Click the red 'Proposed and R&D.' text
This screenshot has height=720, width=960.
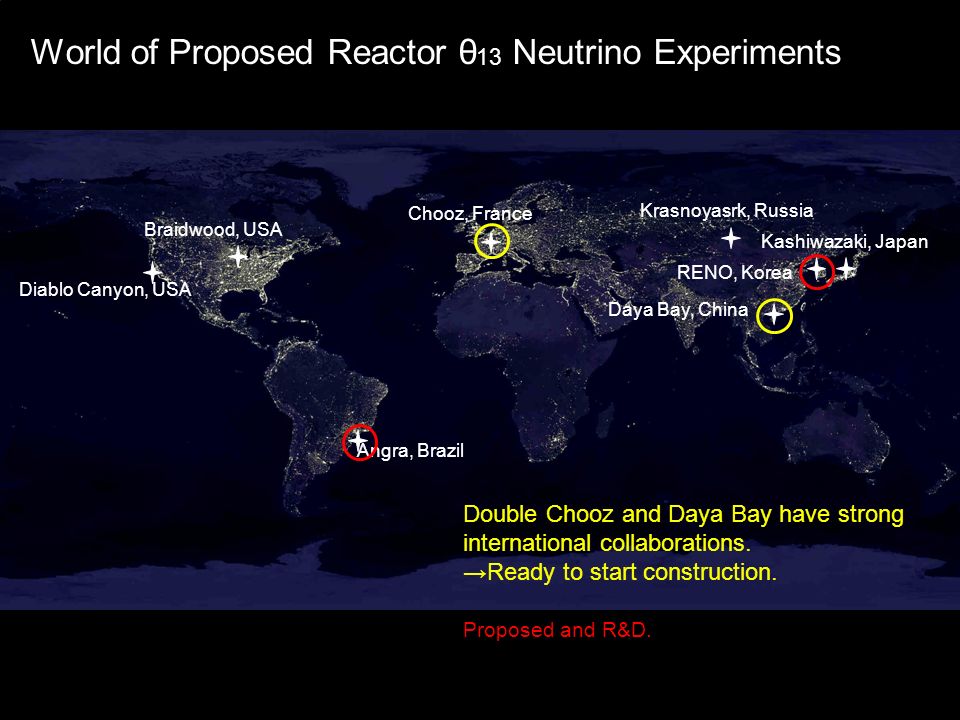coord(557,630)
